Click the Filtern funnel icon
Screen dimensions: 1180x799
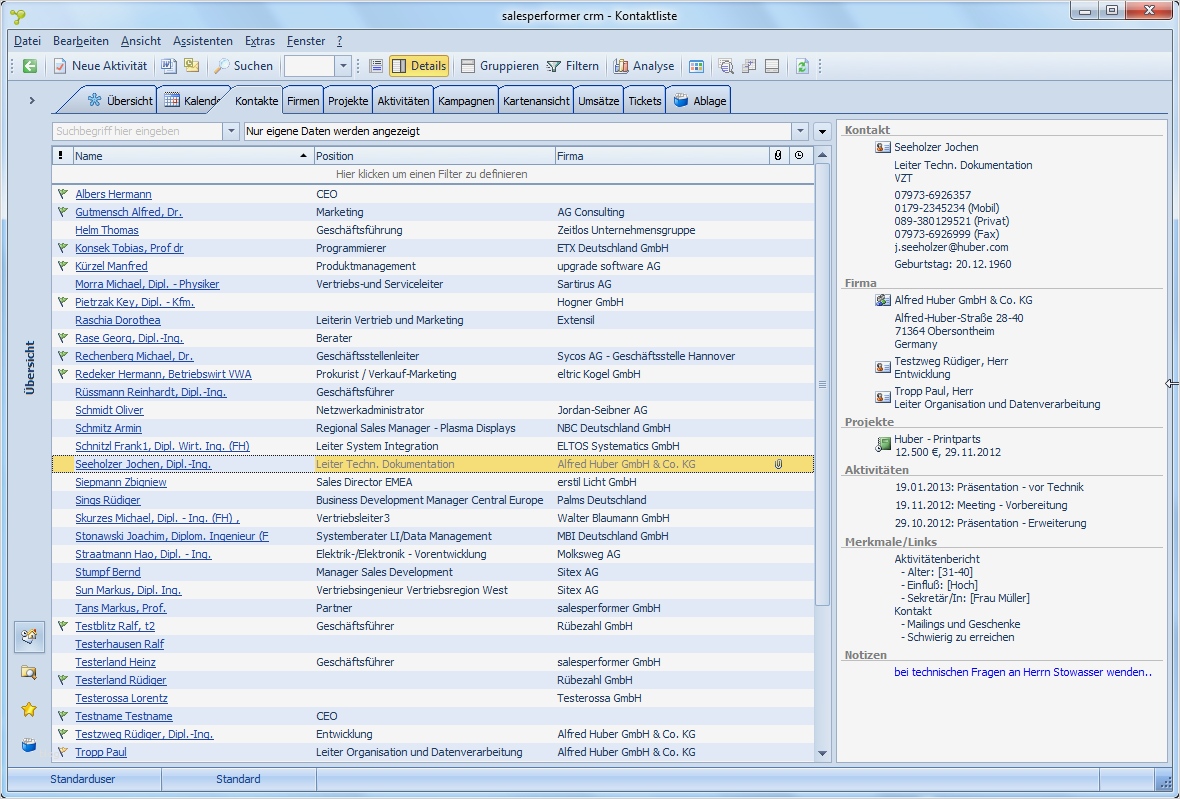click(x=573, y=66)
